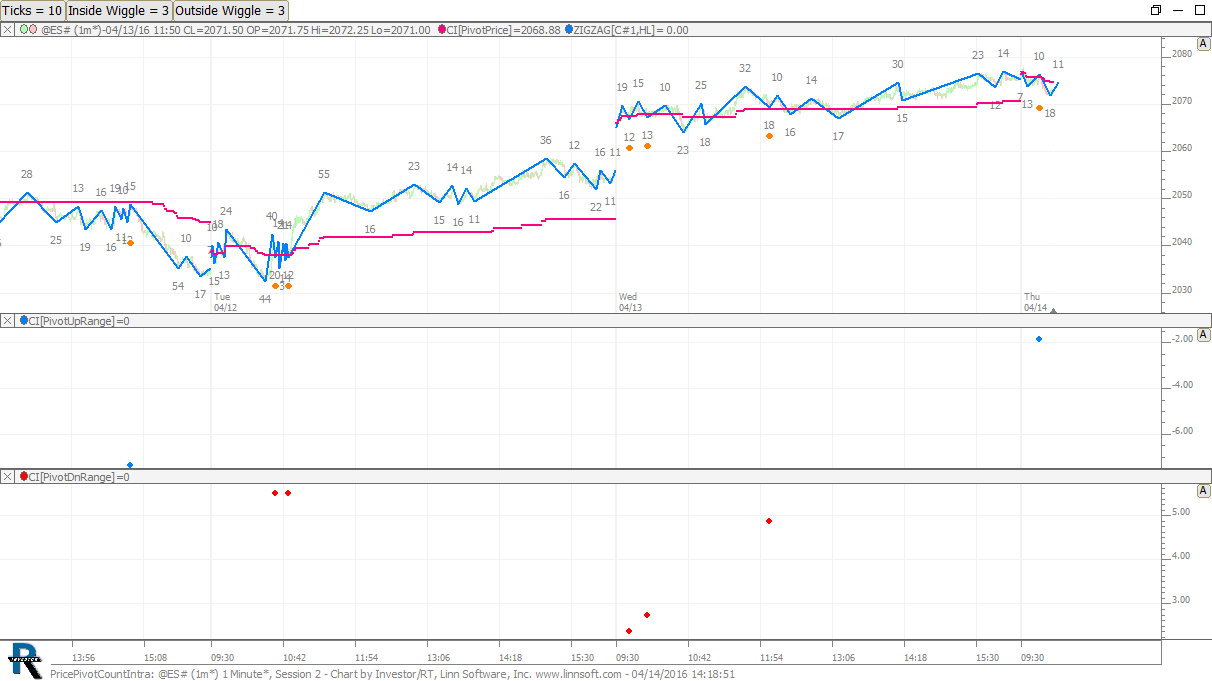
Task: Click the 13:56 time axis label
Action: pos(84,657)
